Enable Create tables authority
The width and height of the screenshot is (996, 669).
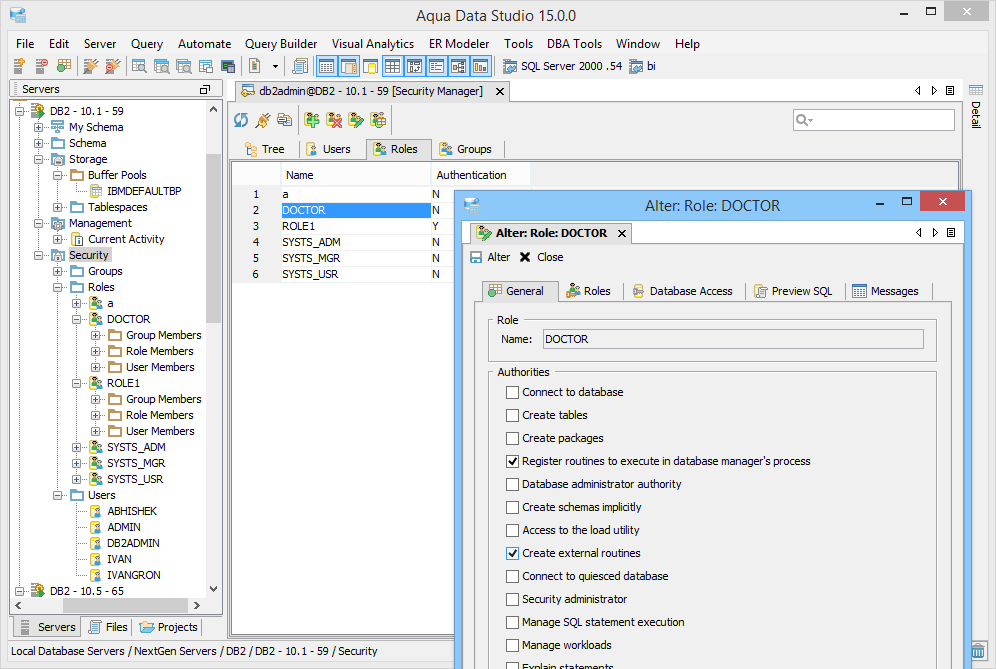pos(512,416)
